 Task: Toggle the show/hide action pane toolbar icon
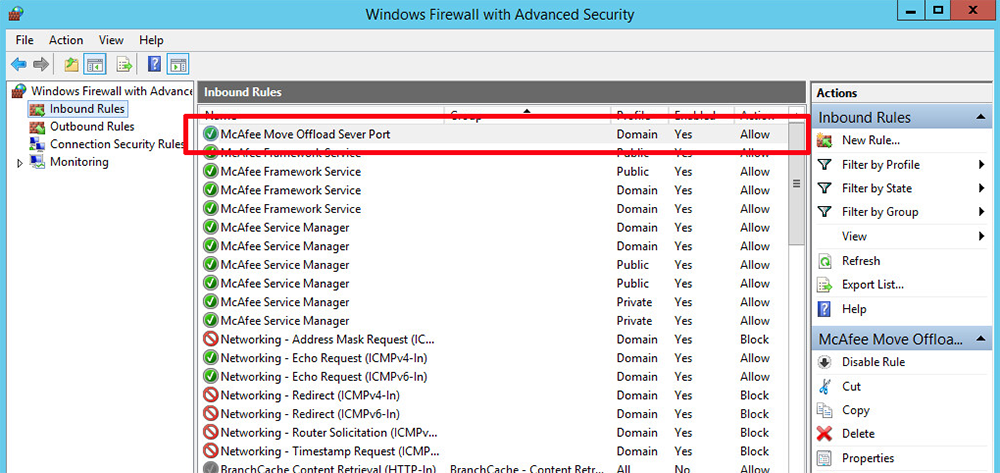point(178,64)
